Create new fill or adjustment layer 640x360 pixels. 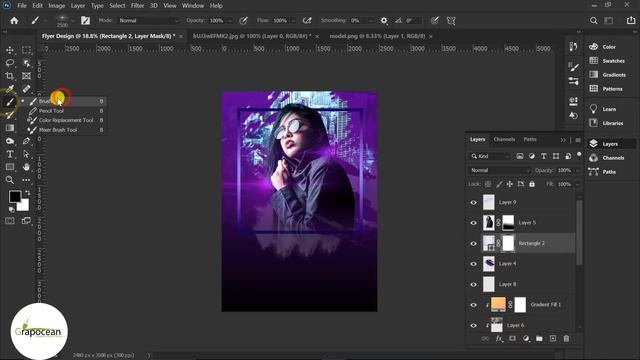(526, 338)
